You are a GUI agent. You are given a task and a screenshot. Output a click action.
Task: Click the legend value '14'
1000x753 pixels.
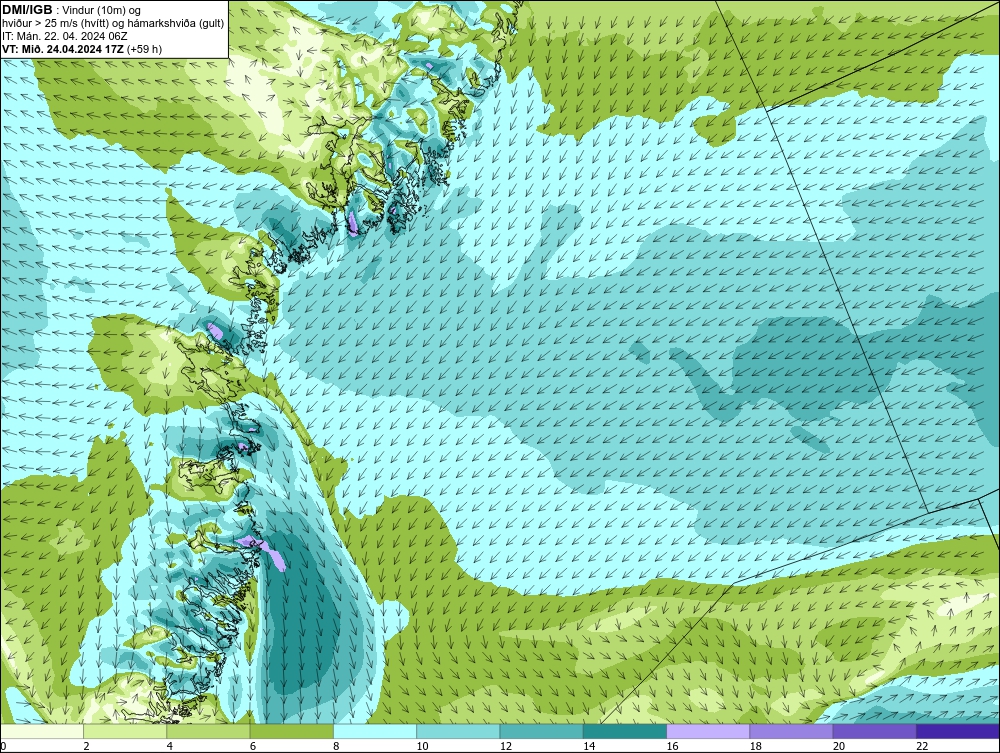[x=589, y=746]
